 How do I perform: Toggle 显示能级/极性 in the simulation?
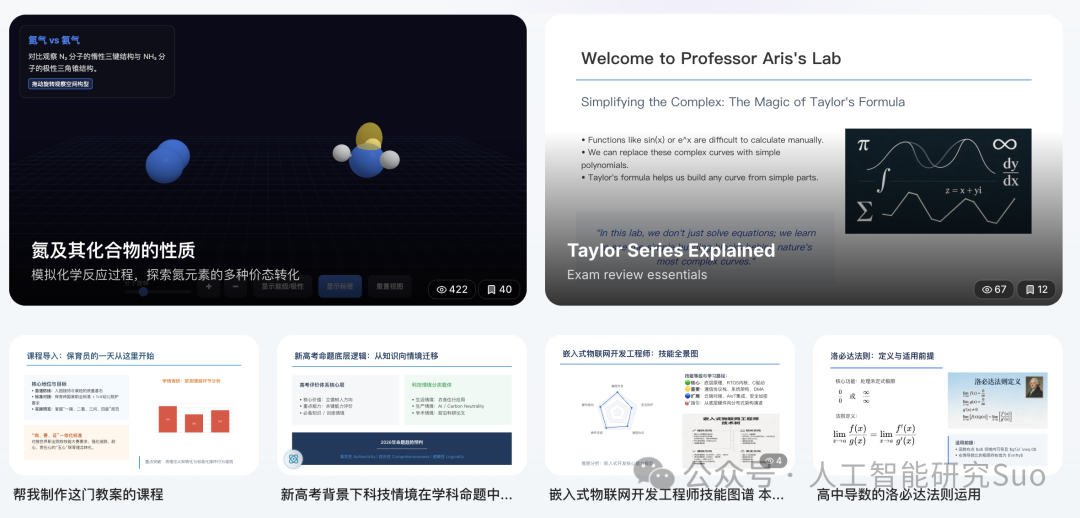tap(282, 287)
